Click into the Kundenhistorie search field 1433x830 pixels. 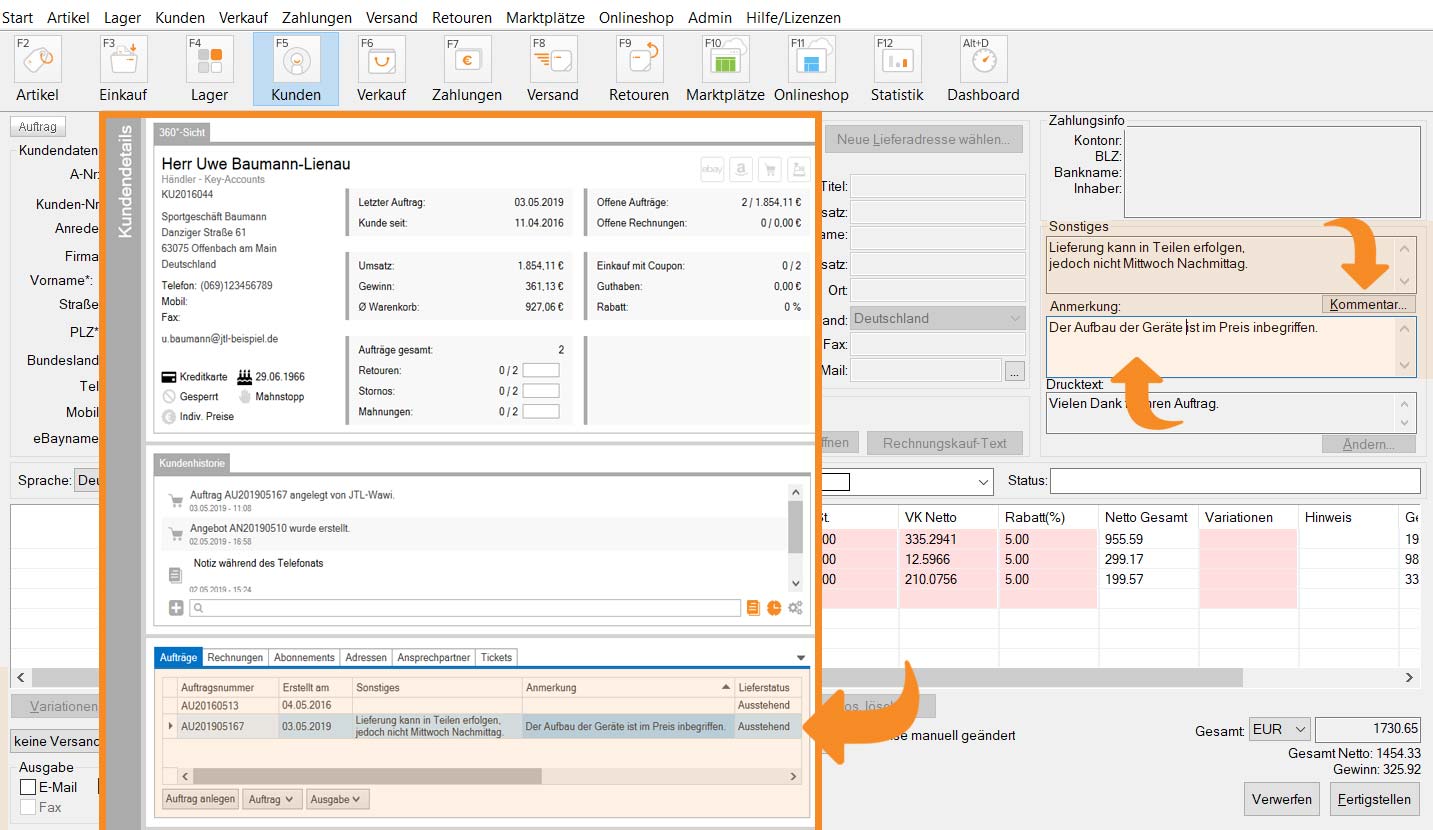[465, 608]
